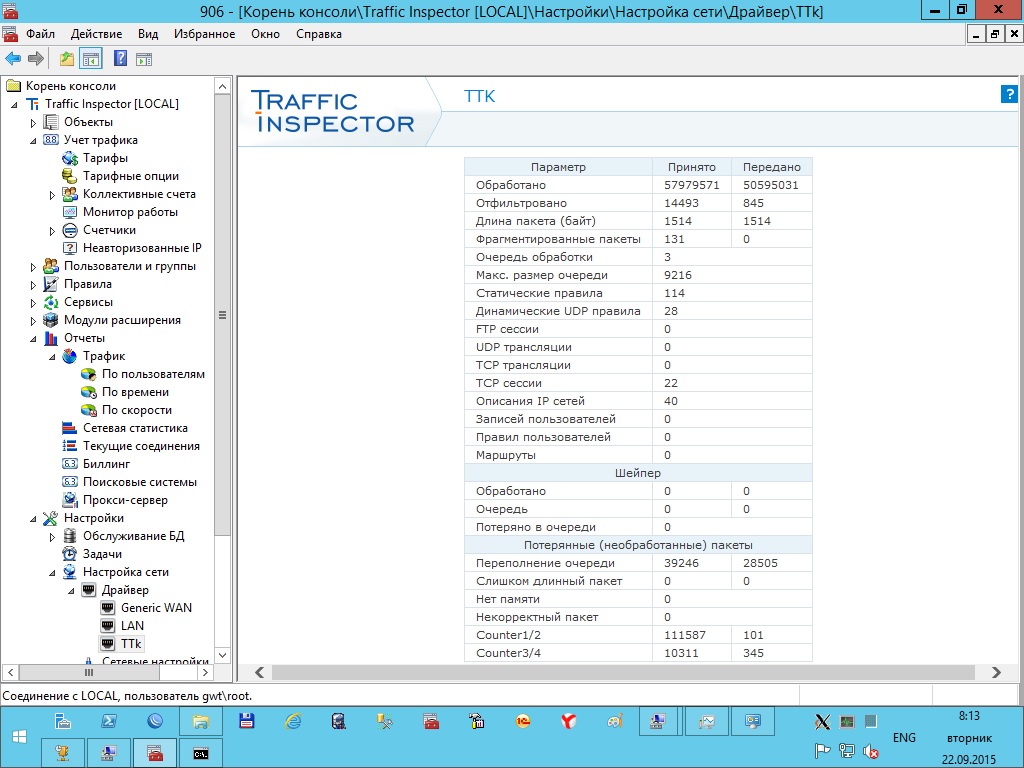1024x768 pixels.
Task: Open the Окно menu
Action: [x=265, y=34]
